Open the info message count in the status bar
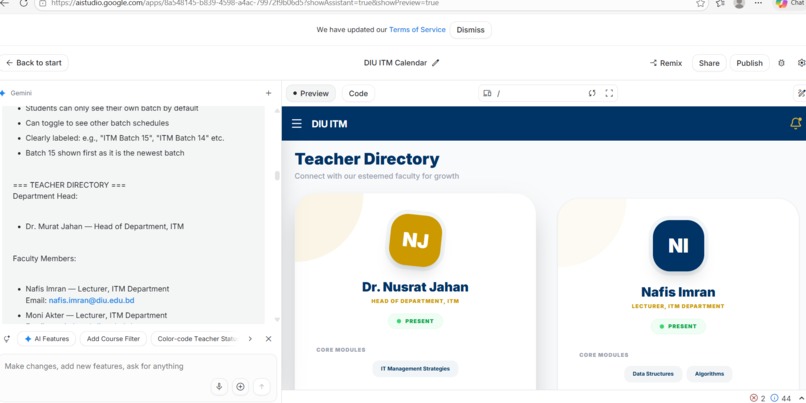806x403 pixels. coord(780,398)
